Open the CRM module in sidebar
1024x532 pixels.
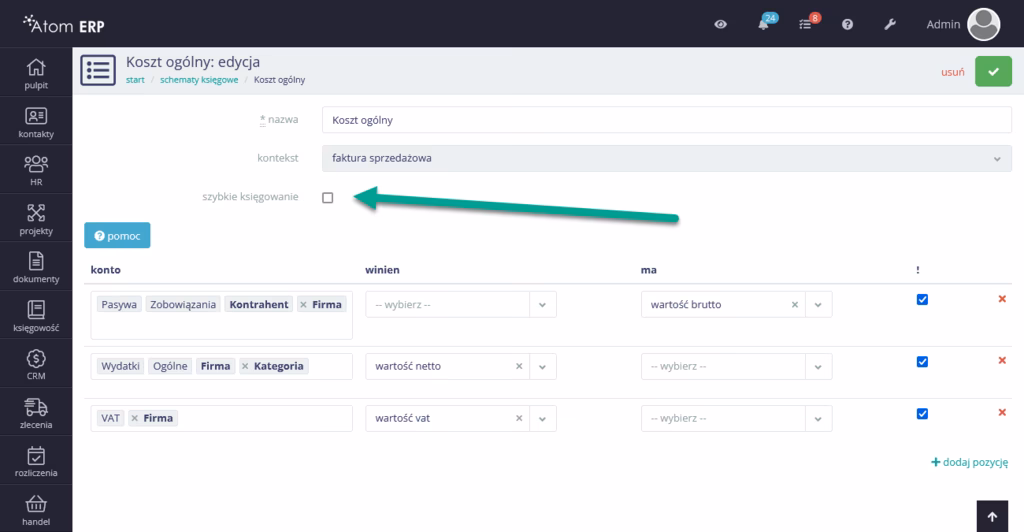pyautogui.click(x=36, y=365)
